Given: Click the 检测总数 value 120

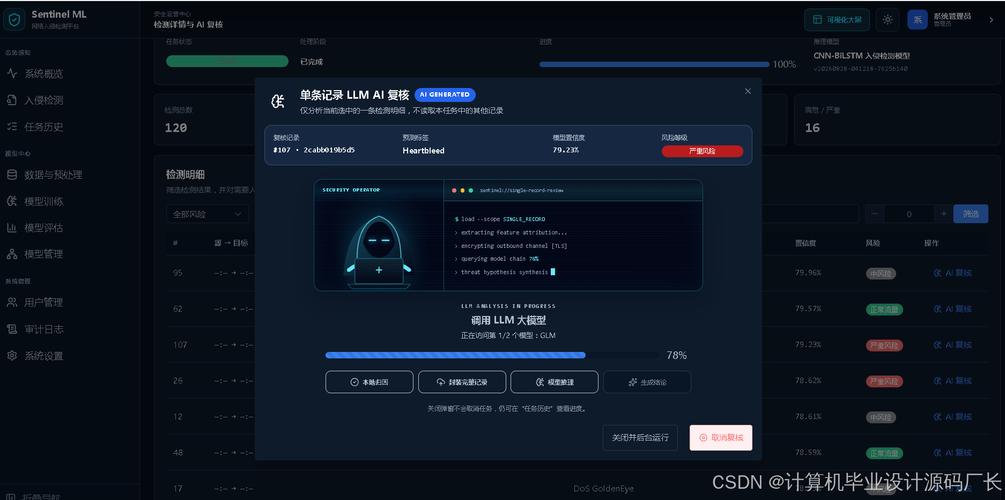Looking at the screenshot, I should click(x=176, y=128).
